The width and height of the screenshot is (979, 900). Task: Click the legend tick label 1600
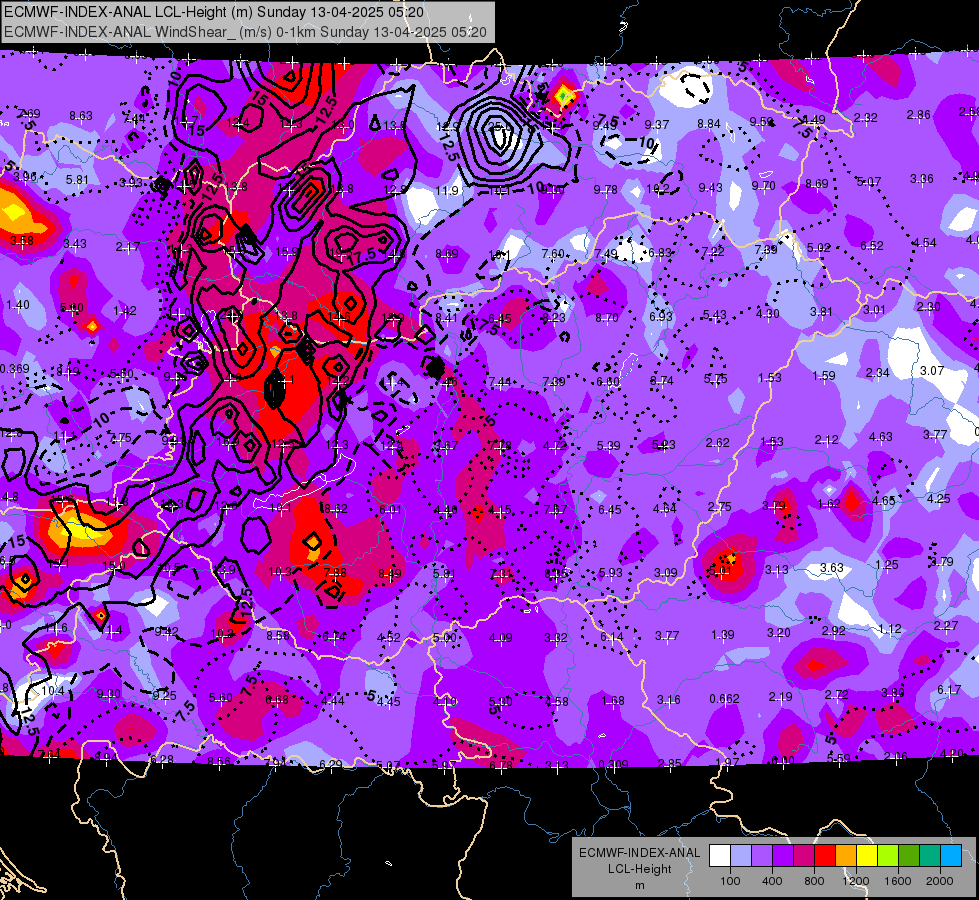coord(898,881)
